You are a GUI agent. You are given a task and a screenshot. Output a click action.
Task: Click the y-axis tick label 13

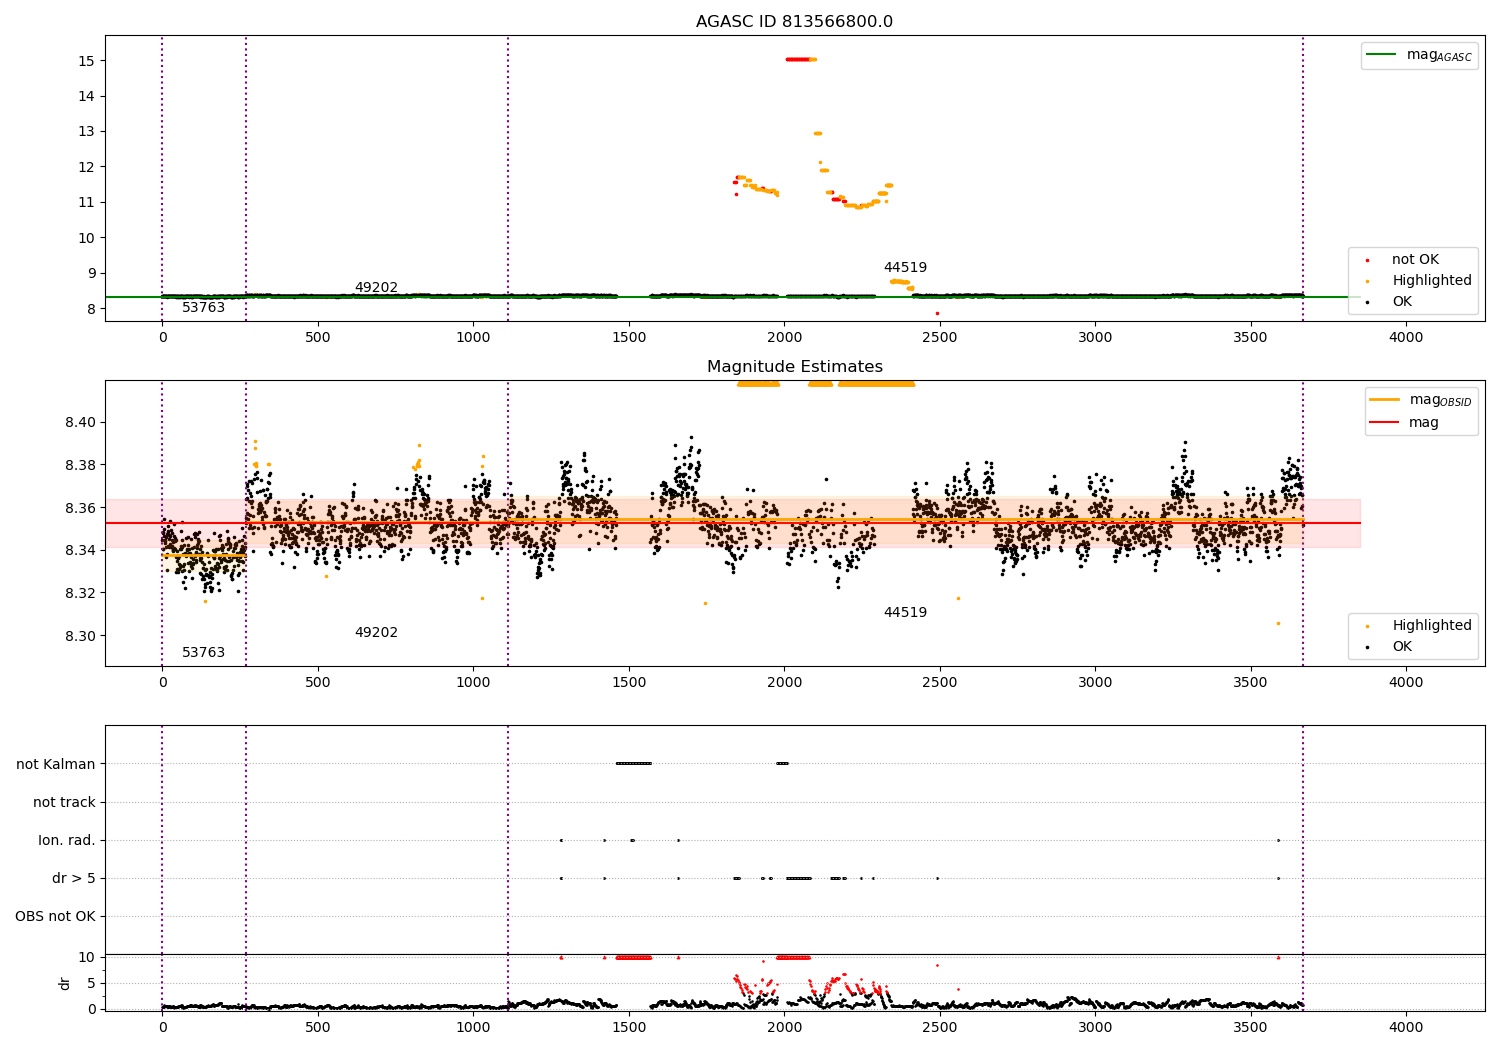point(87,131)
